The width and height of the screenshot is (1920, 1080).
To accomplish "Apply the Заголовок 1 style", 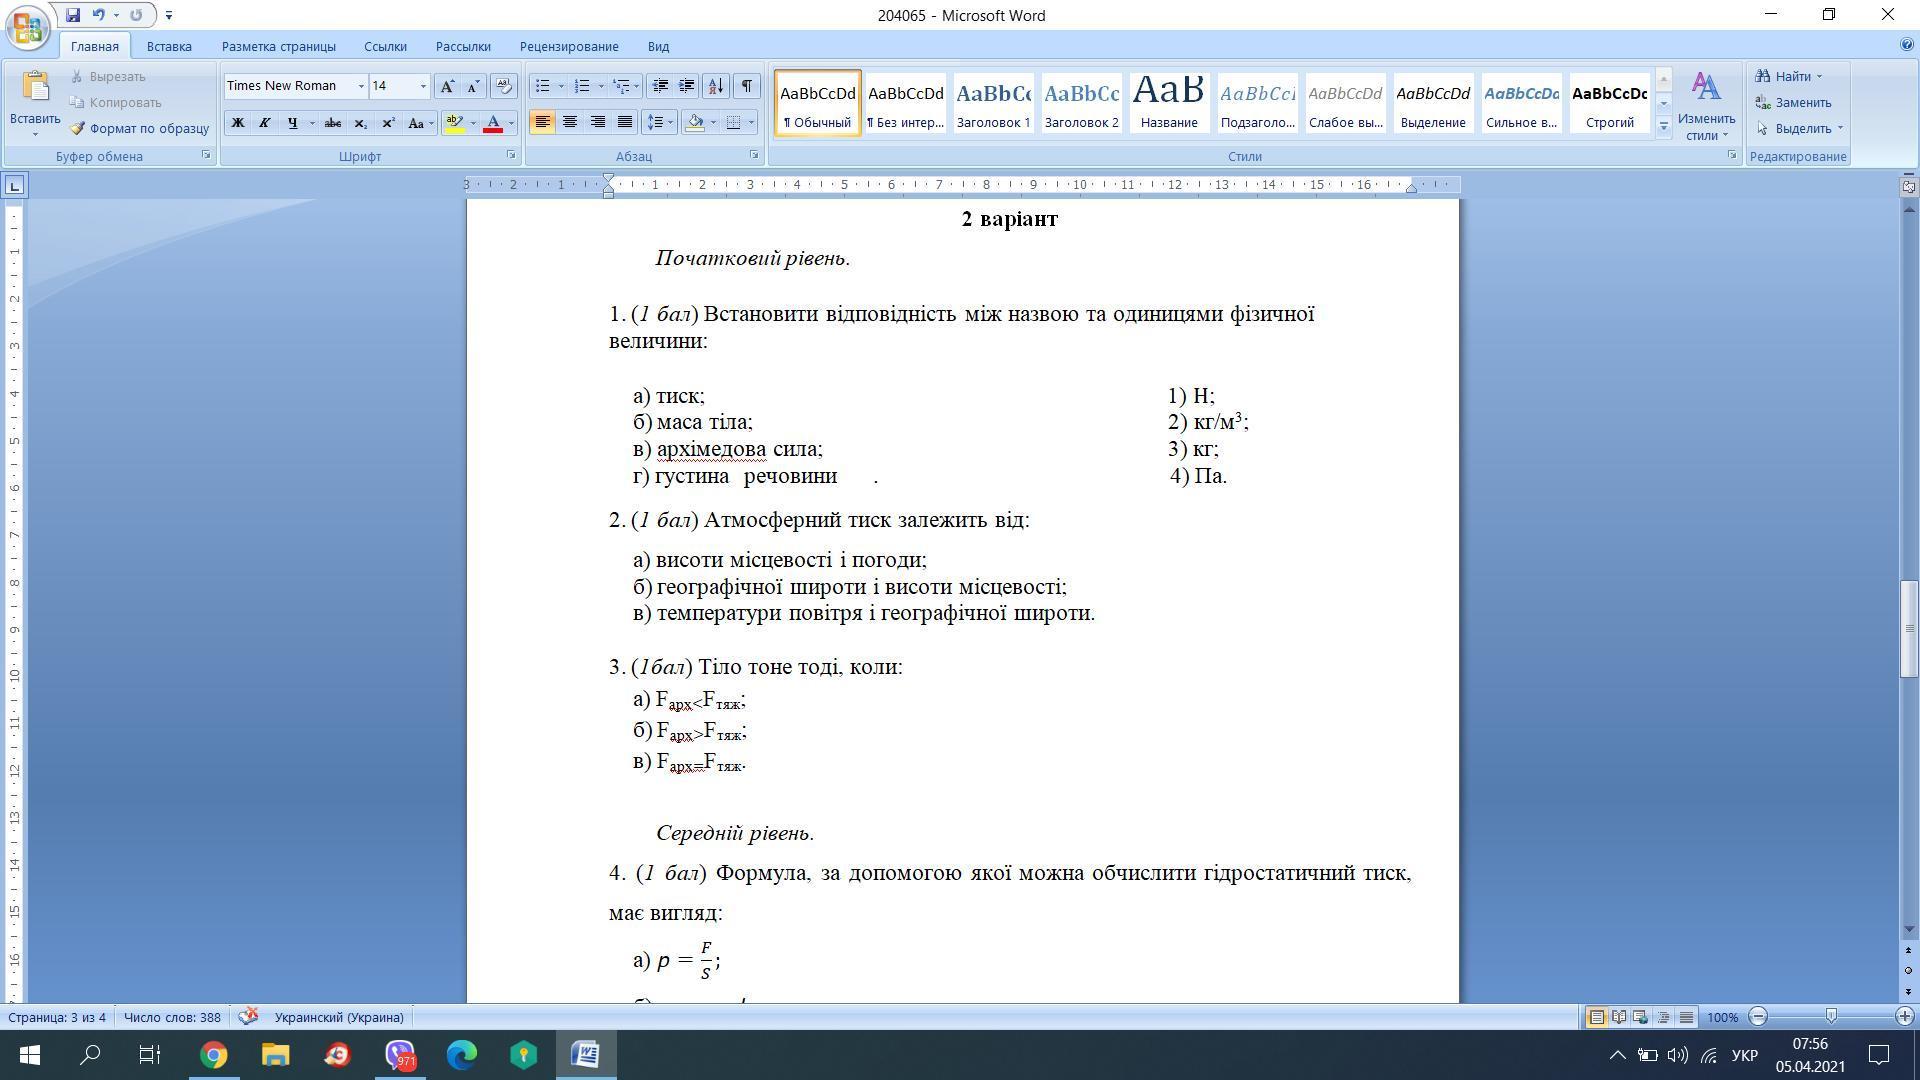I will [x=993, y=103].
